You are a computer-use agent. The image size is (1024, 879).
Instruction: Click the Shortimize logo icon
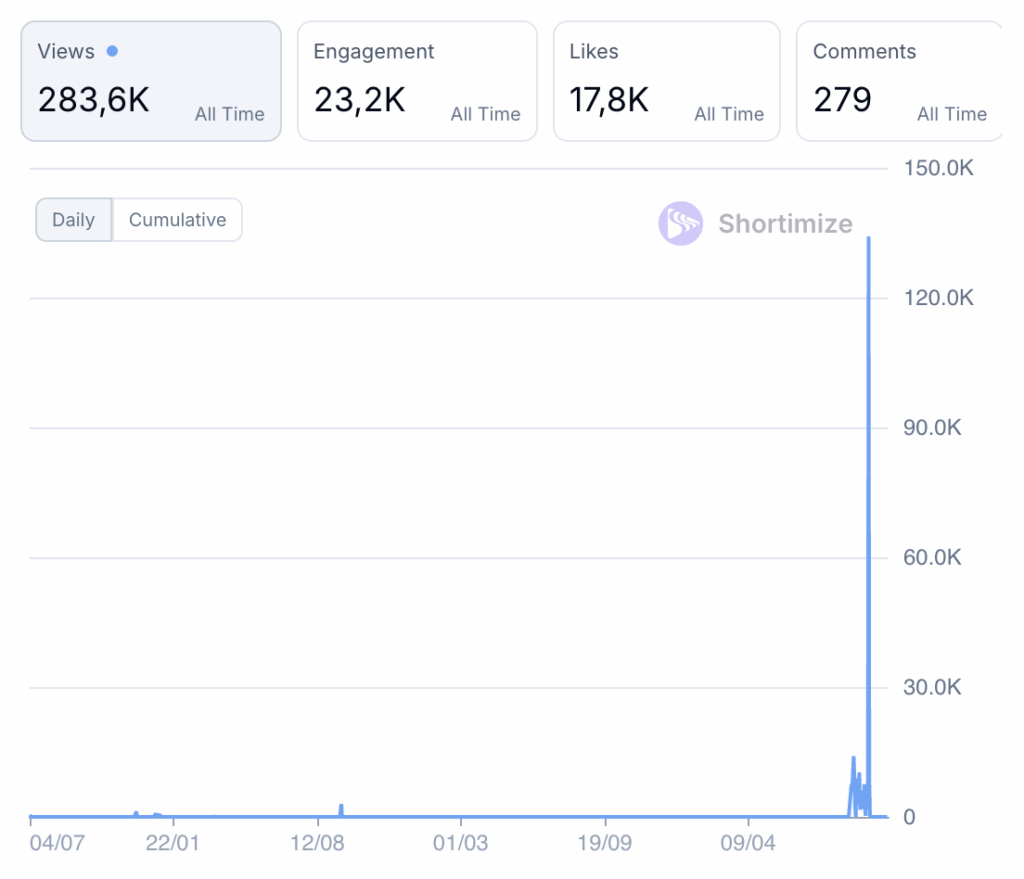[680, 224]
